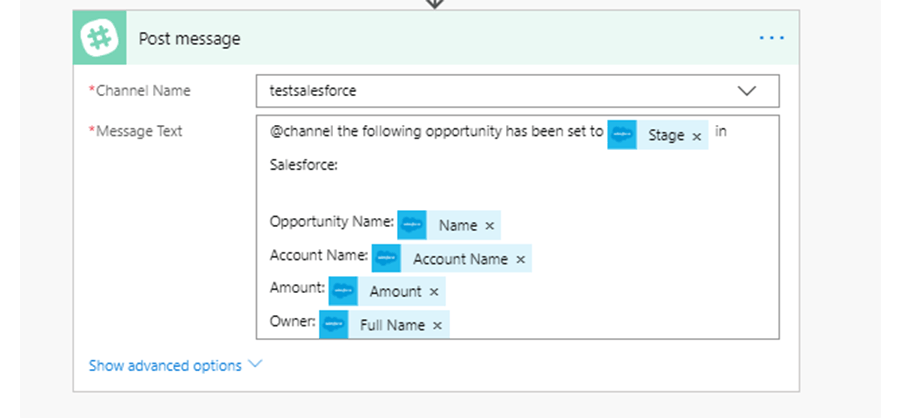This screenshot has height=418, width=900.
Task: Select the Account Name token label
Action: pyautogui.click(x=460, y=260)
